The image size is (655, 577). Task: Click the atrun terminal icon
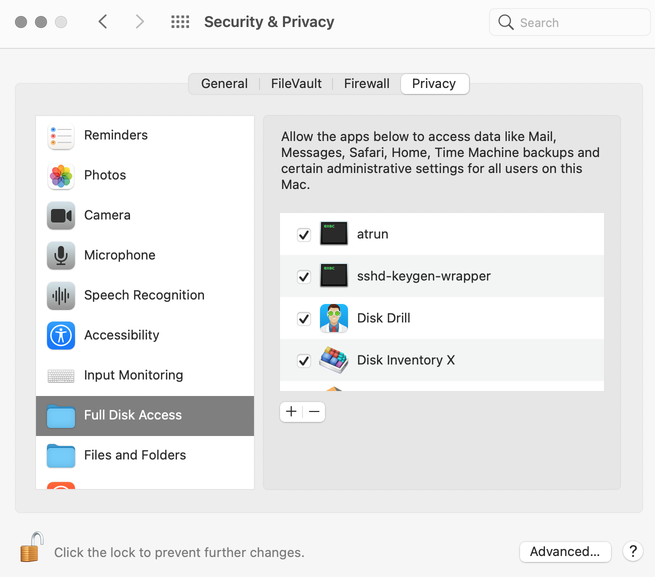(334, 233)
